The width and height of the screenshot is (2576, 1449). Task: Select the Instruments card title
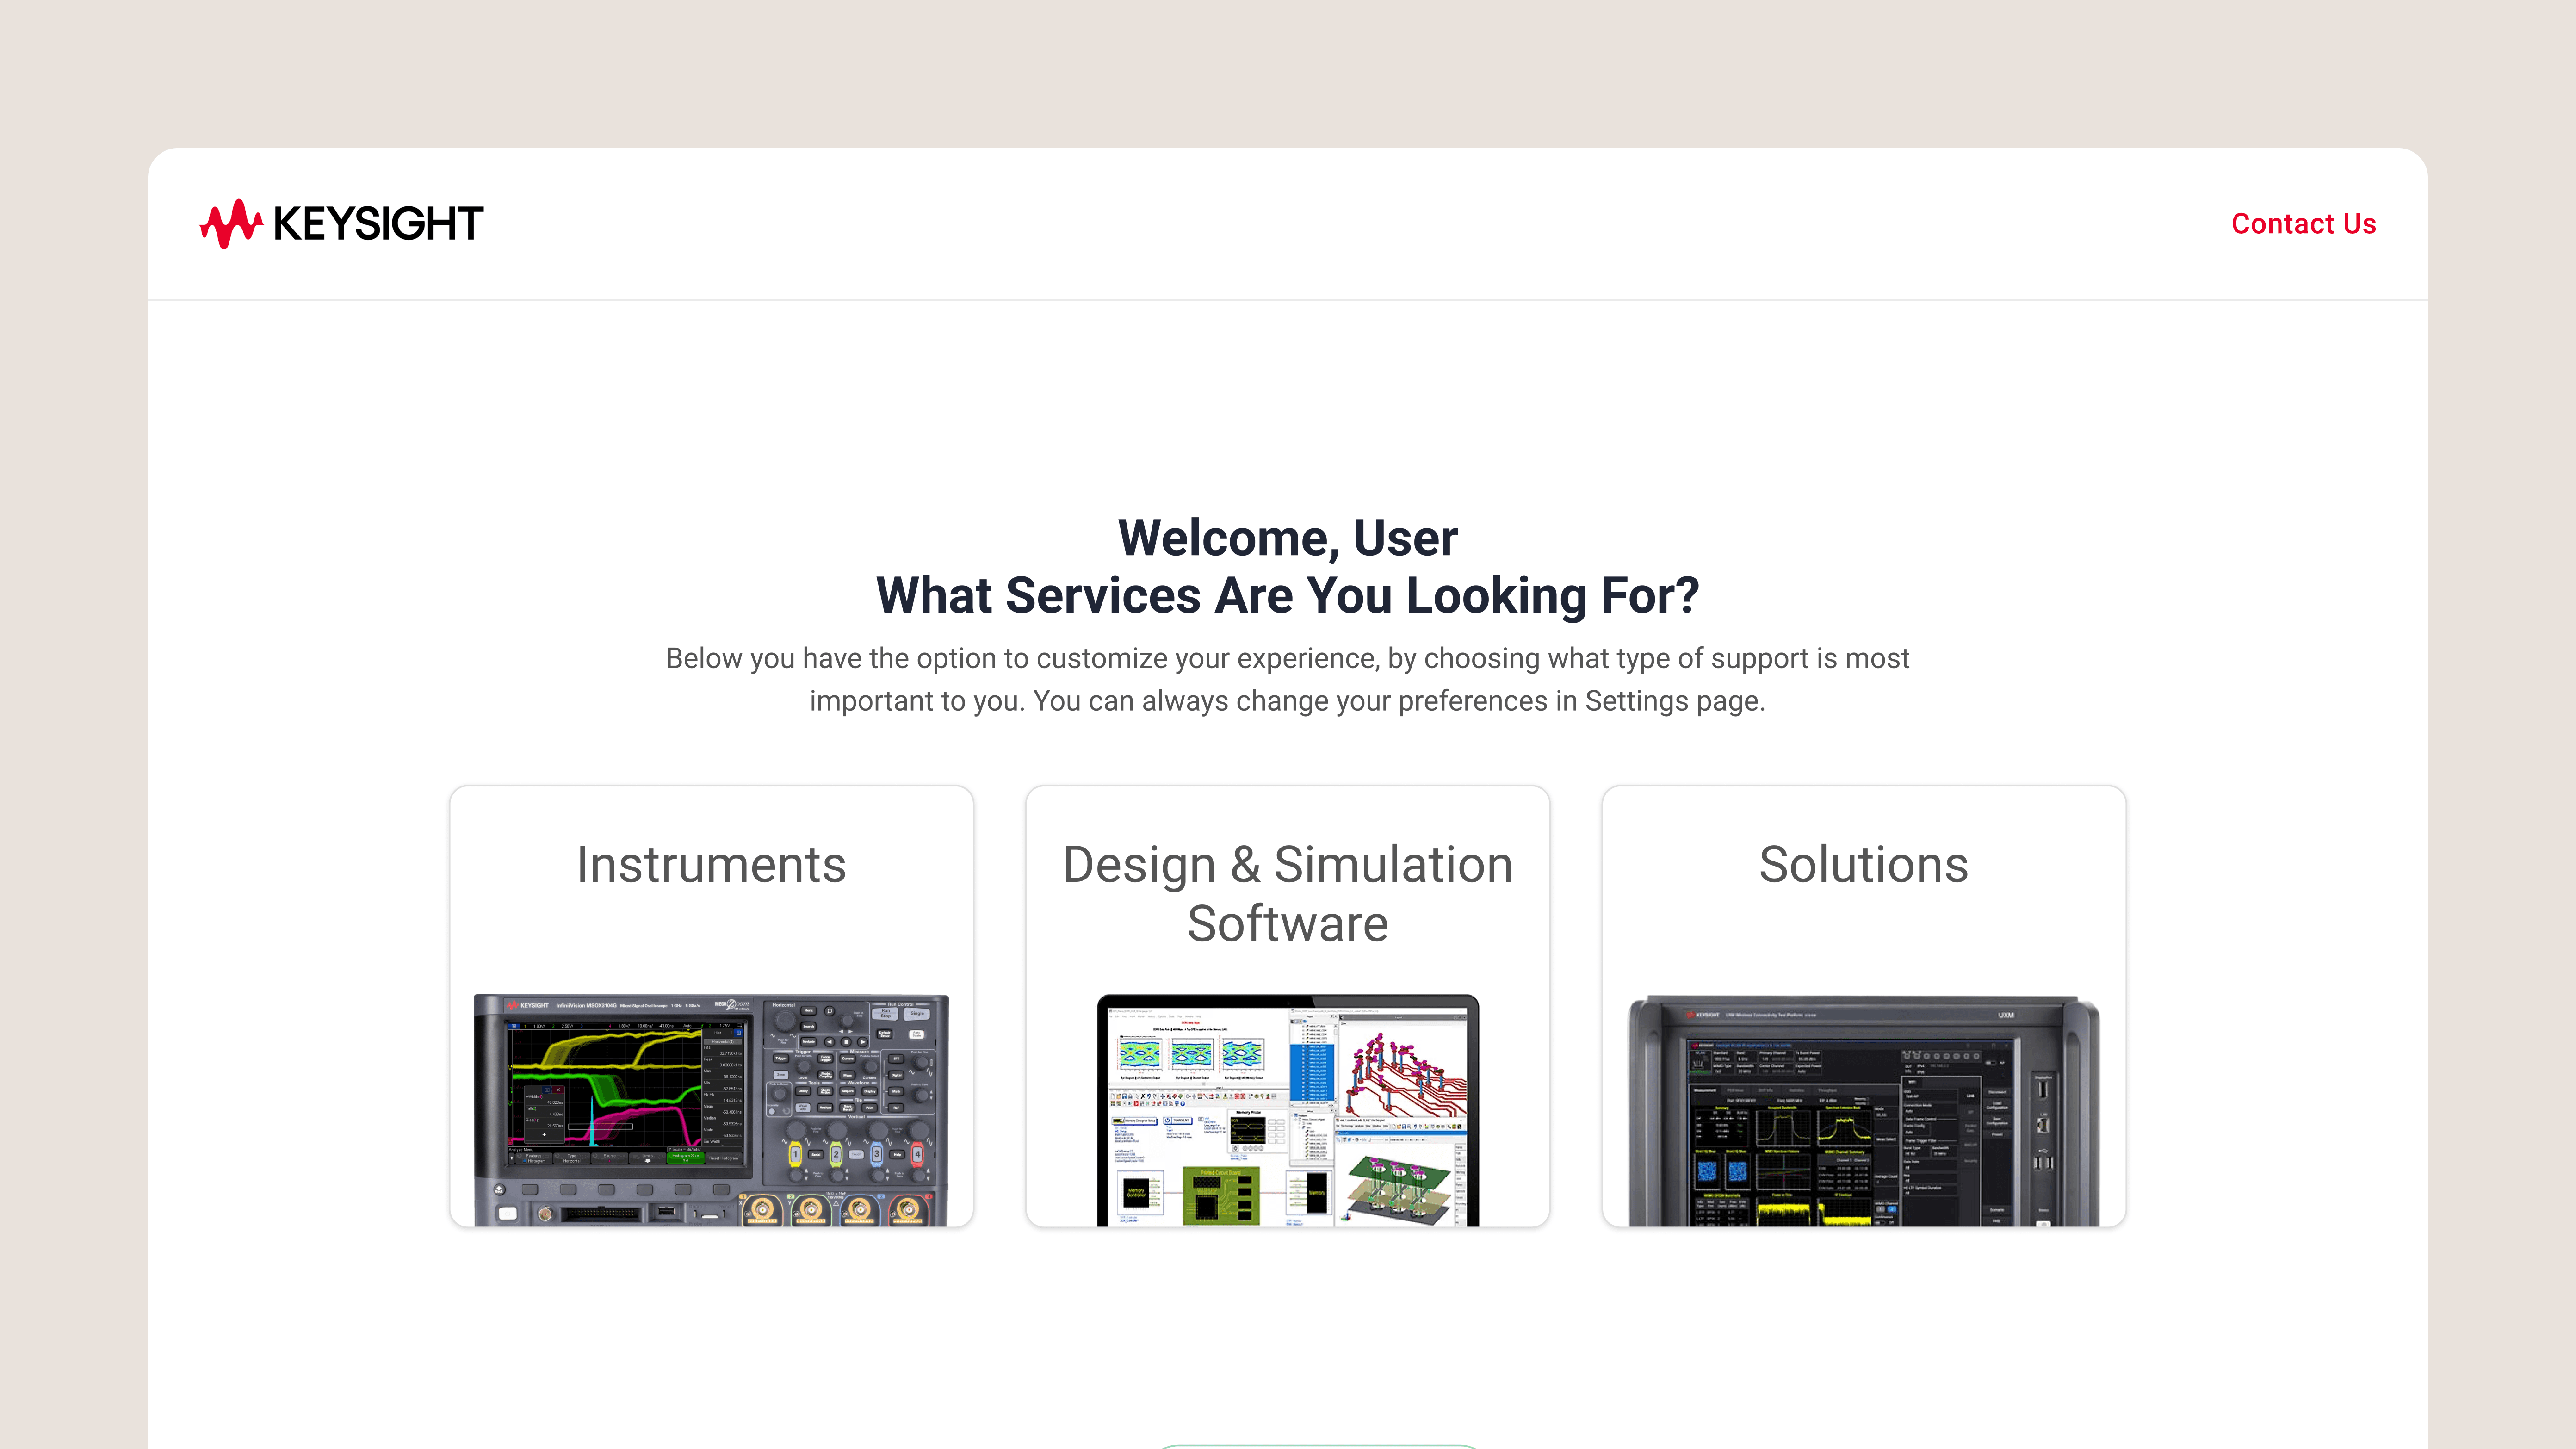(x=711, y=865)
